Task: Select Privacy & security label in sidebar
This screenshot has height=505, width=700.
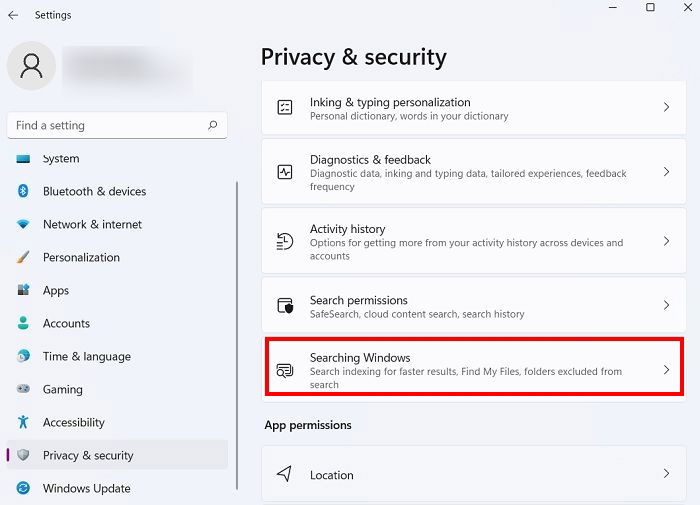Action: (88, 455)
